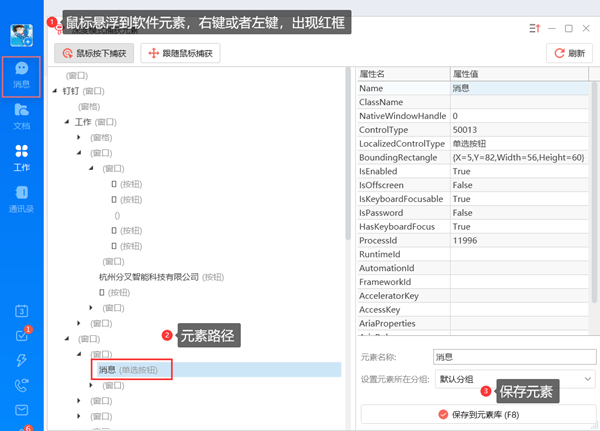Open the calendar icon in sidebar

21,311
